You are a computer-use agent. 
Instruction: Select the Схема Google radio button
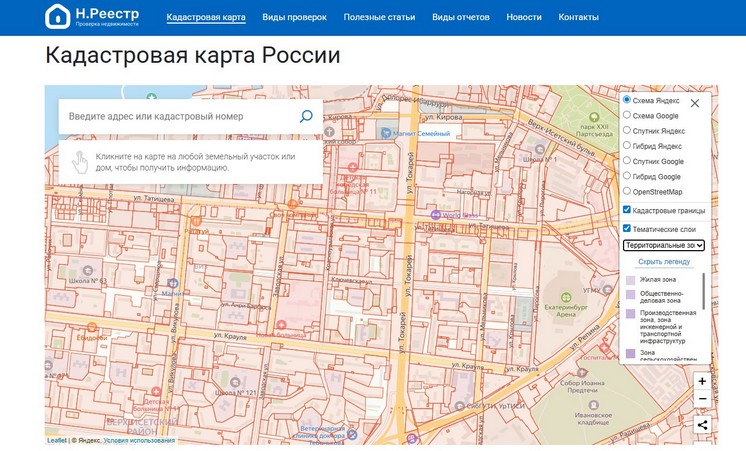pyautogui.click(x=627, y=115)
